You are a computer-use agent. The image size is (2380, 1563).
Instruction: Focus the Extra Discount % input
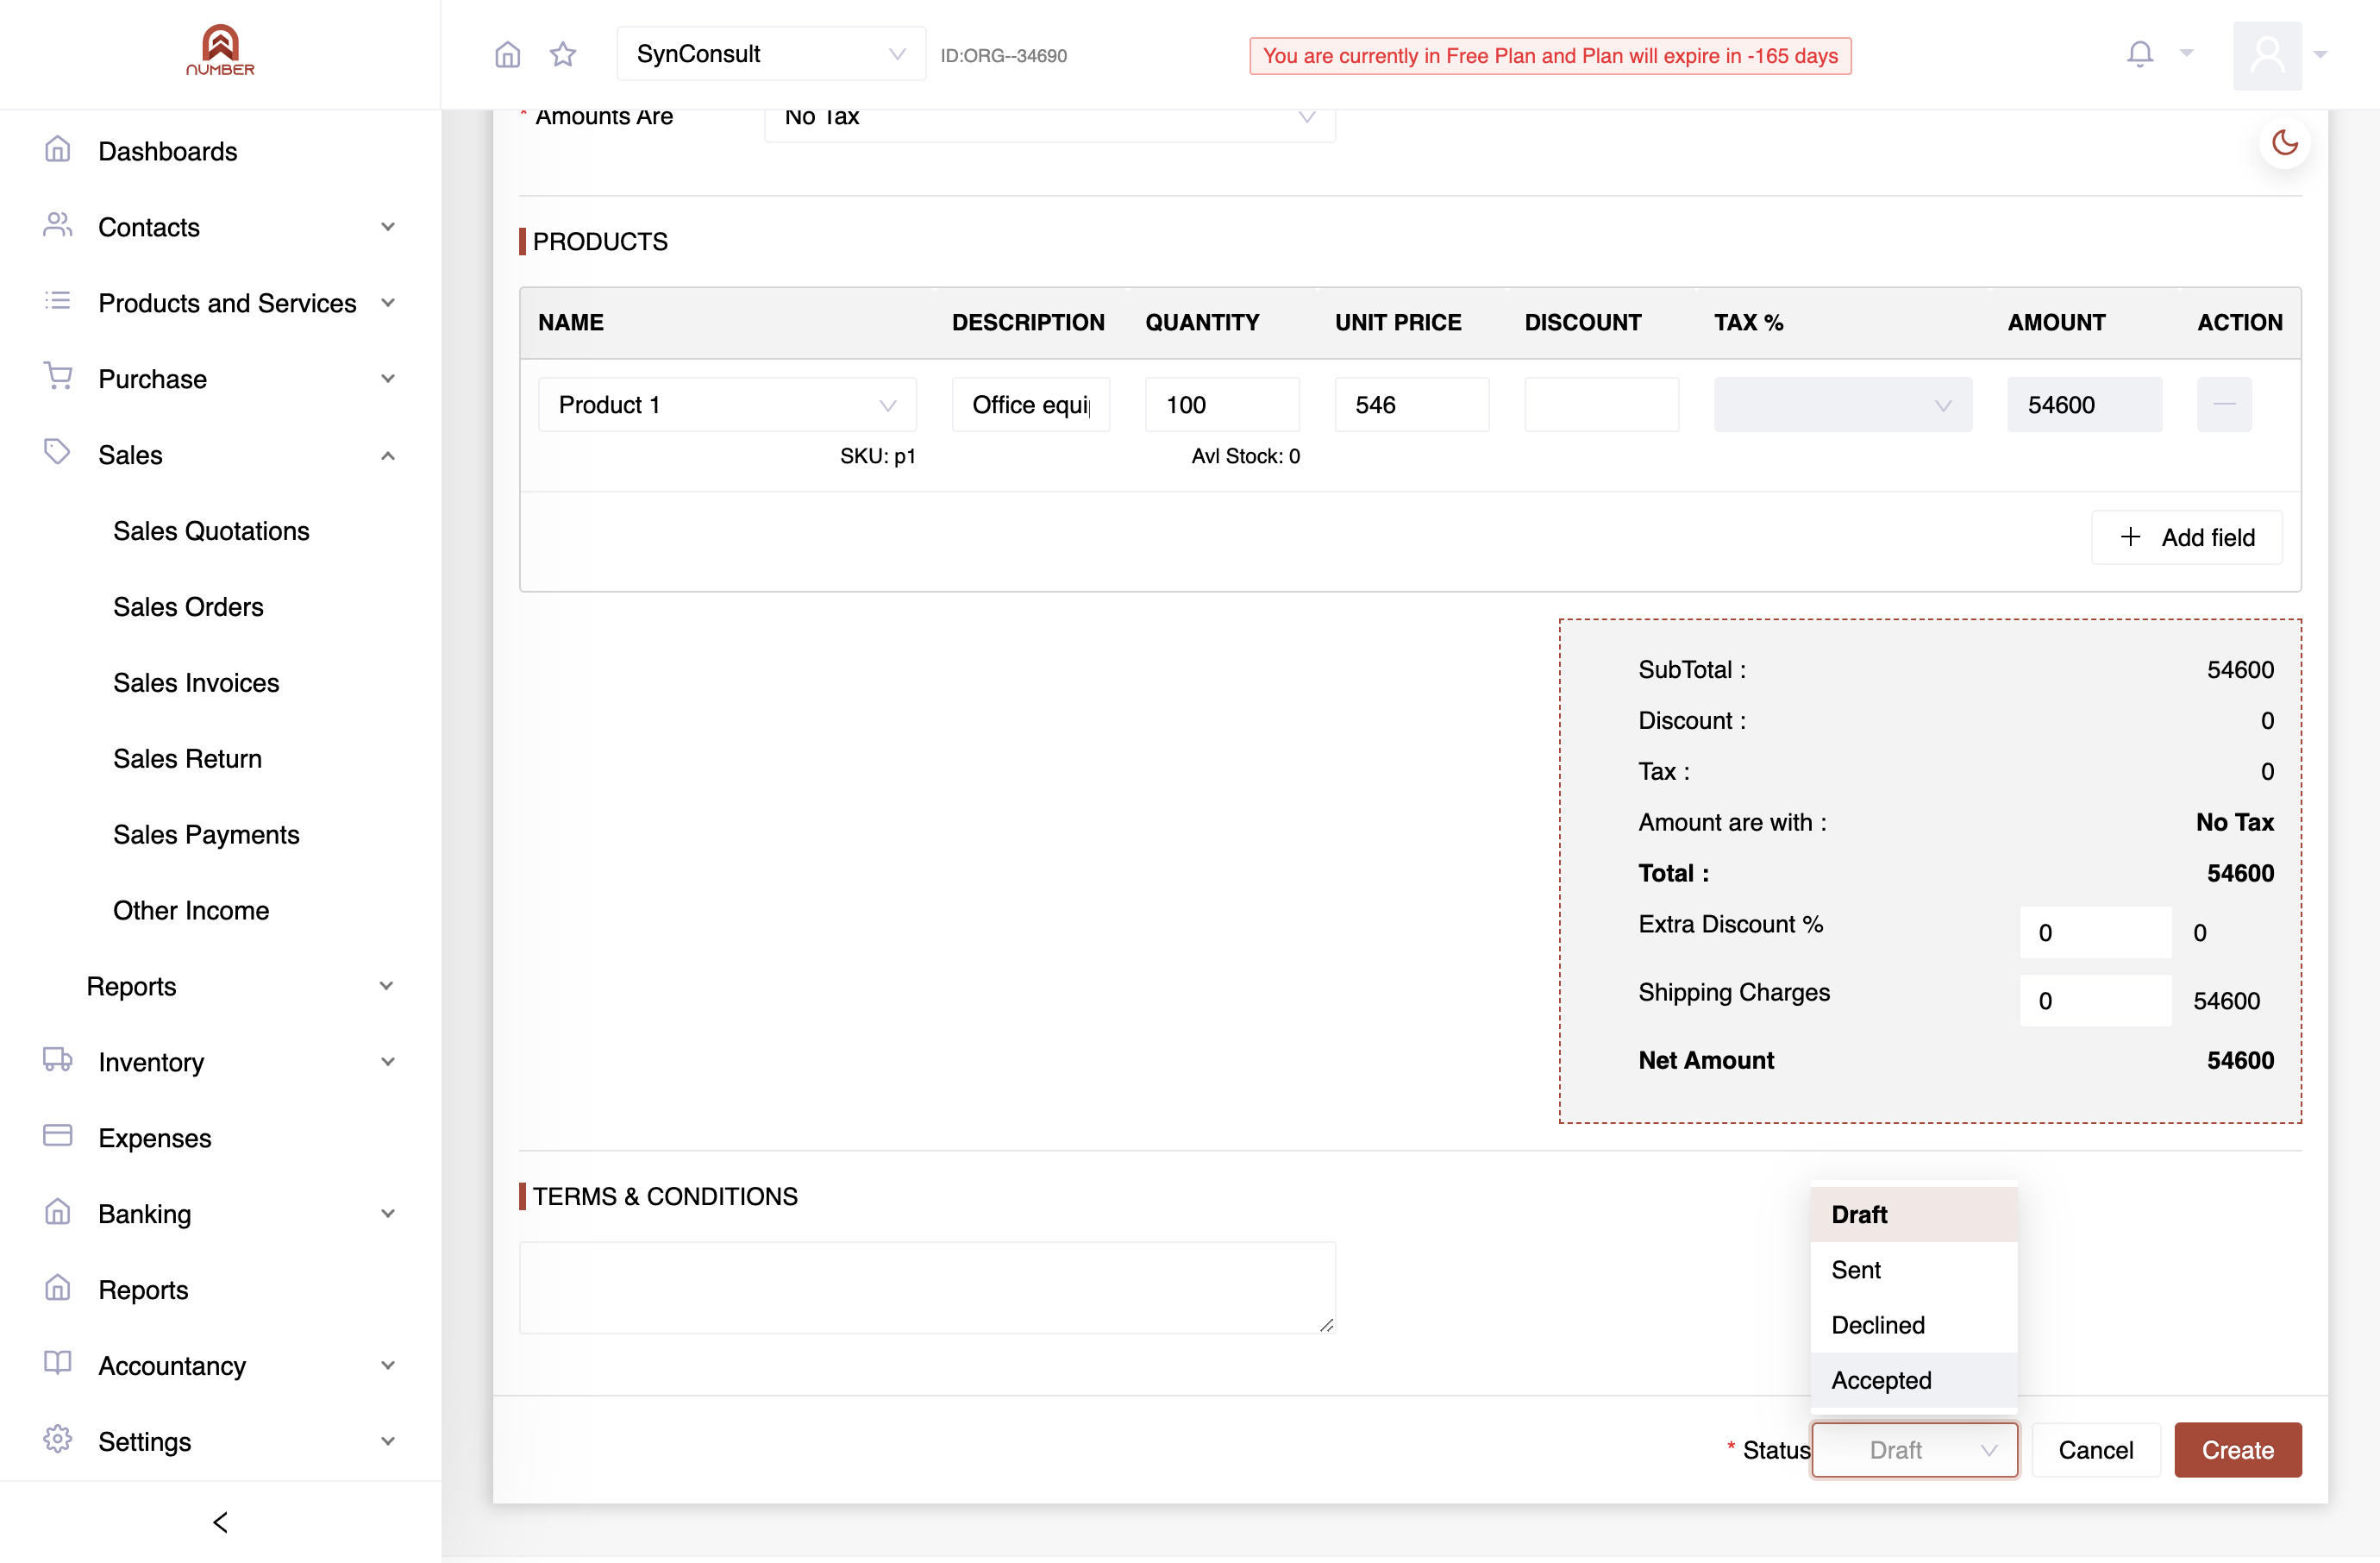pyautogui.click(x=2095, y=932)
